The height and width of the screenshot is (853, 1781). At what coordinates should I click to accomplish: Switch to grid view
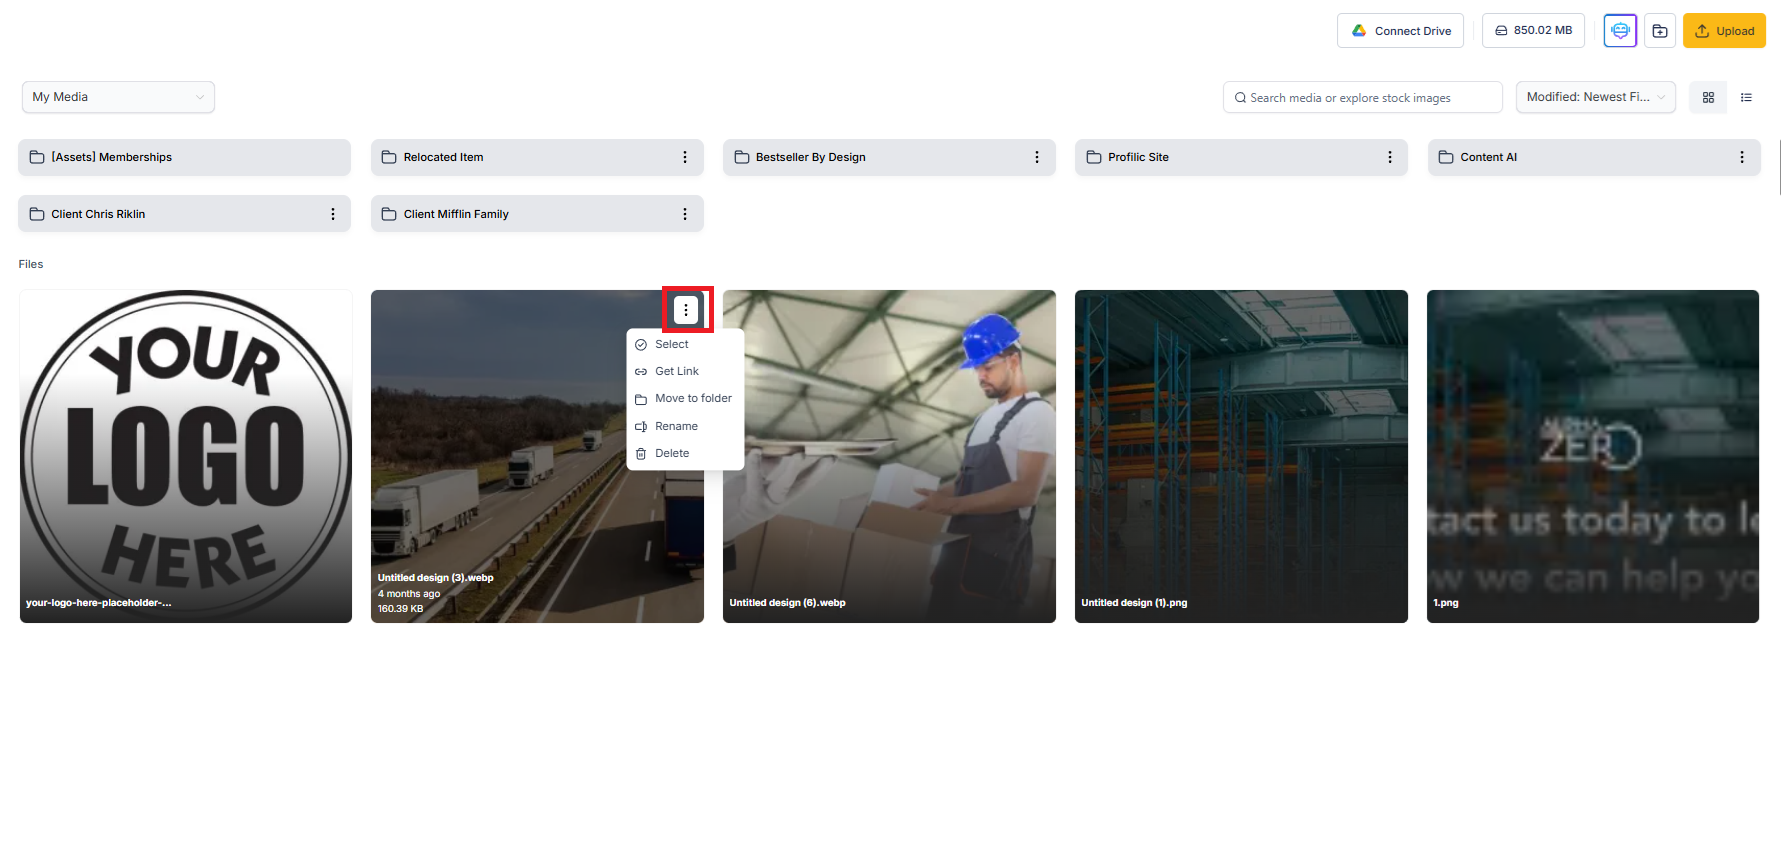click(1708, 97)
